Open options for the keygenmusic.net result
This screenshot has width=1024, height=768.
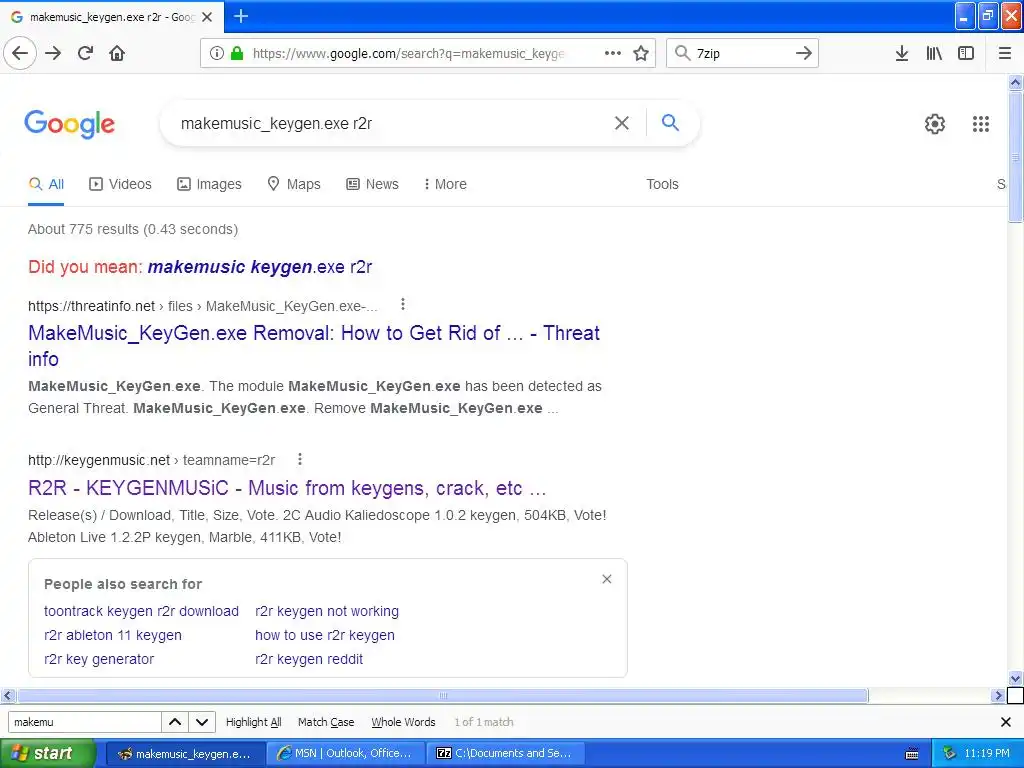300,459
